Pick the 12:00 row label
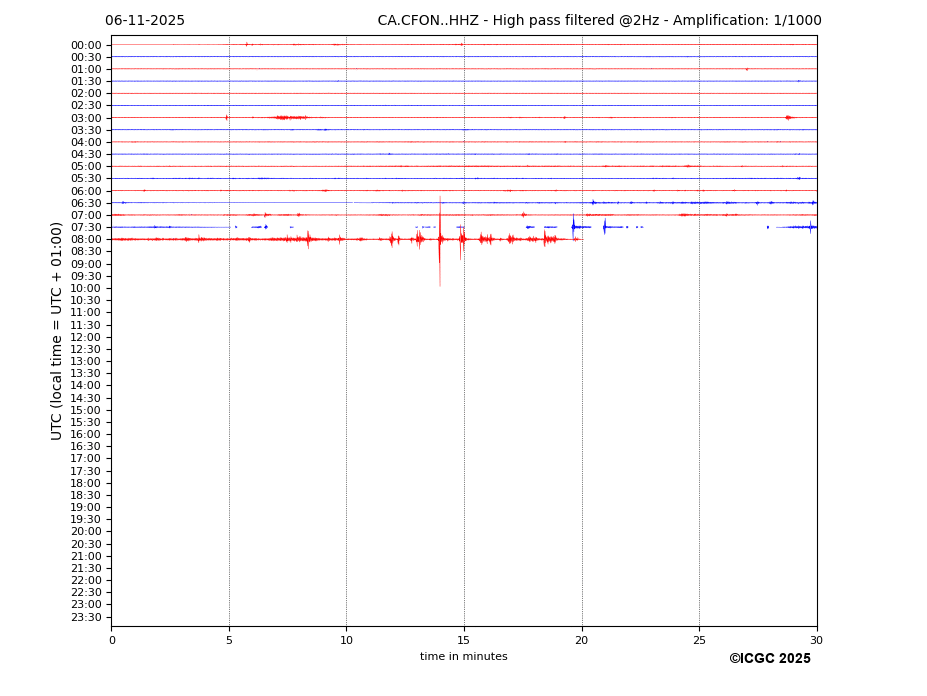Viewport: 927px width, 696px height. tap(86, 337)
